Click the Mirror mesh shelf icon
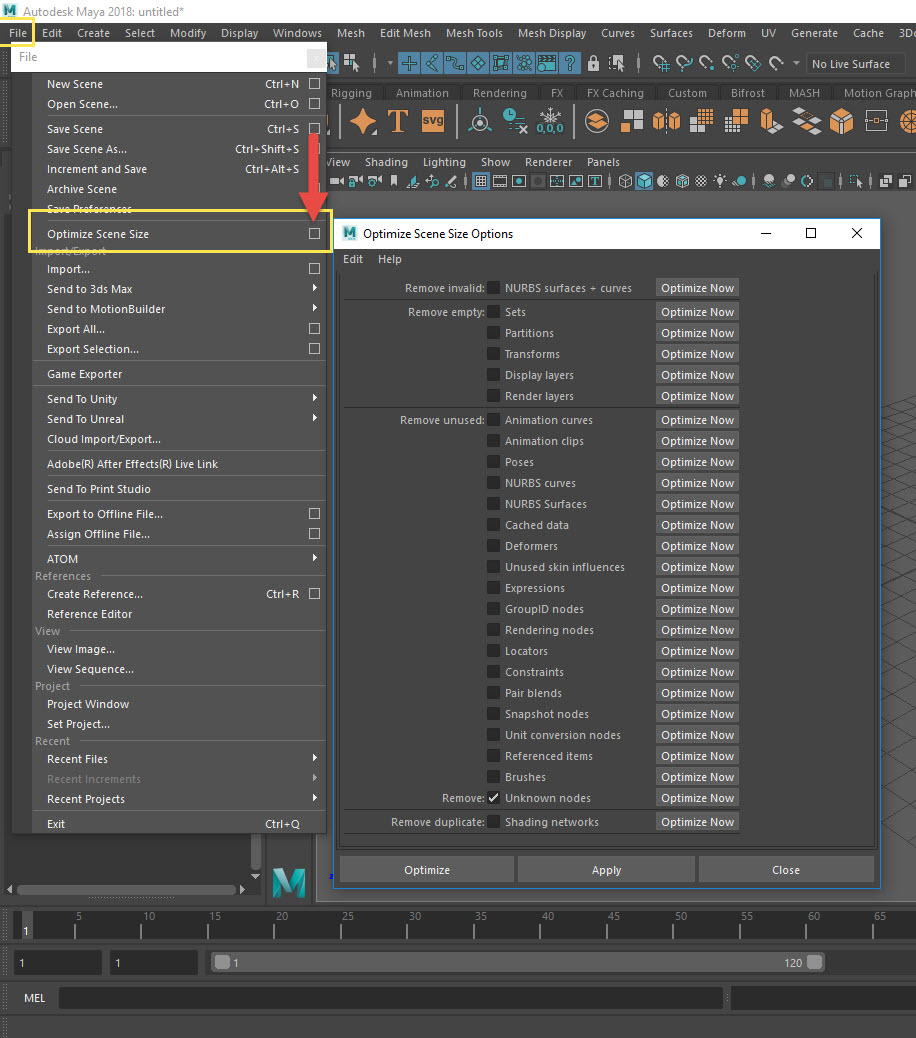Screen dimensions: 916x1038 (666, 121)
